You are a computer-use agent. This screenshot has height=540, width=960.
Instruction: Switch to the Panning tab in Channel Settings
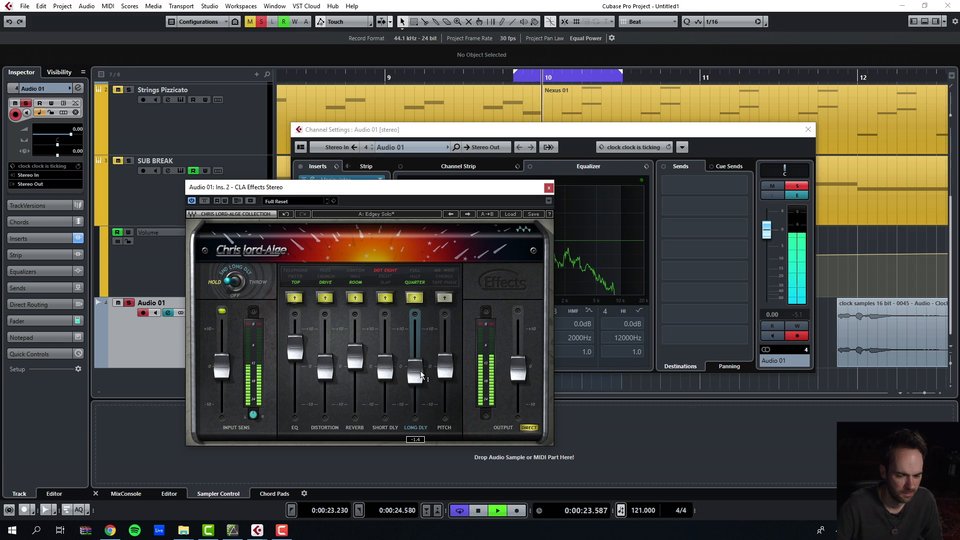point(729,366)
